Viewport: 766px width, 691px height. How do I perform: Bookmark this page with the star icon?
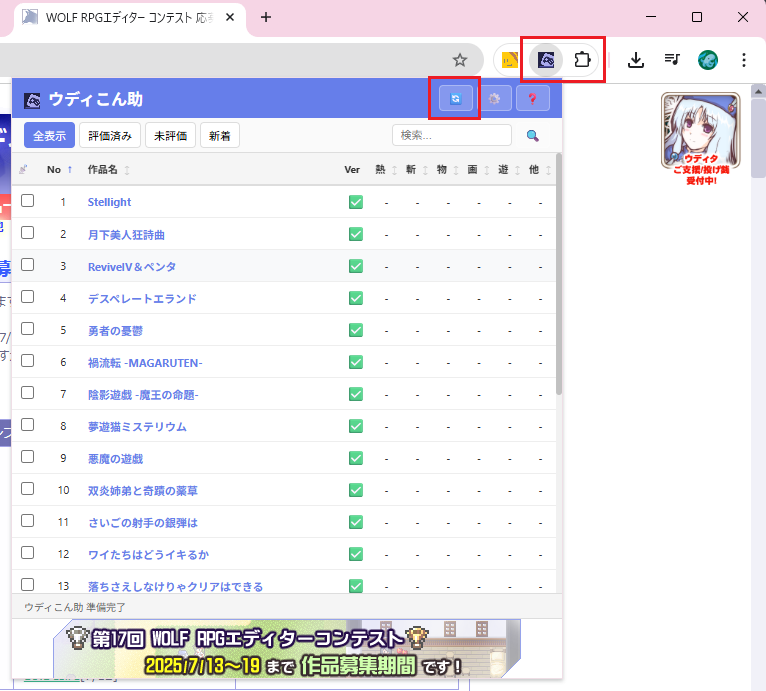[x=459, y=60]
